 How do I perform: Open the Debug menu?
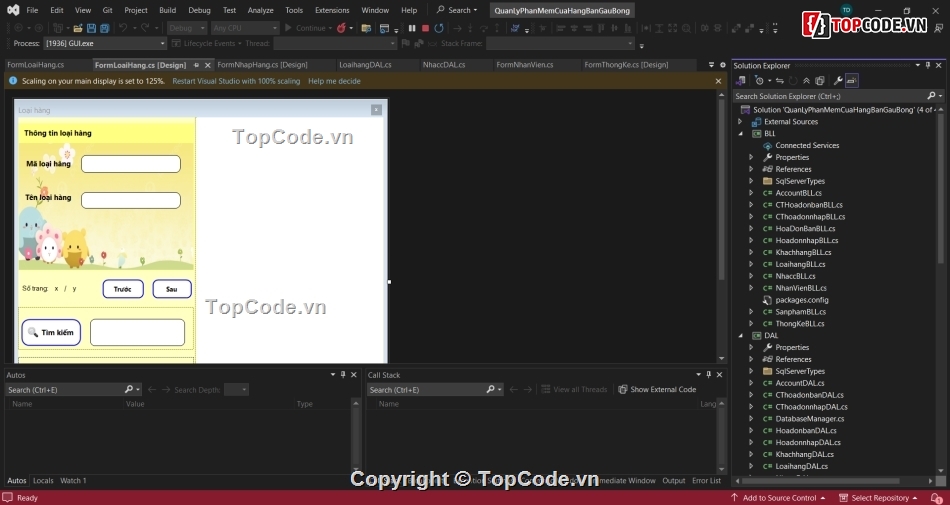[199, 10]
